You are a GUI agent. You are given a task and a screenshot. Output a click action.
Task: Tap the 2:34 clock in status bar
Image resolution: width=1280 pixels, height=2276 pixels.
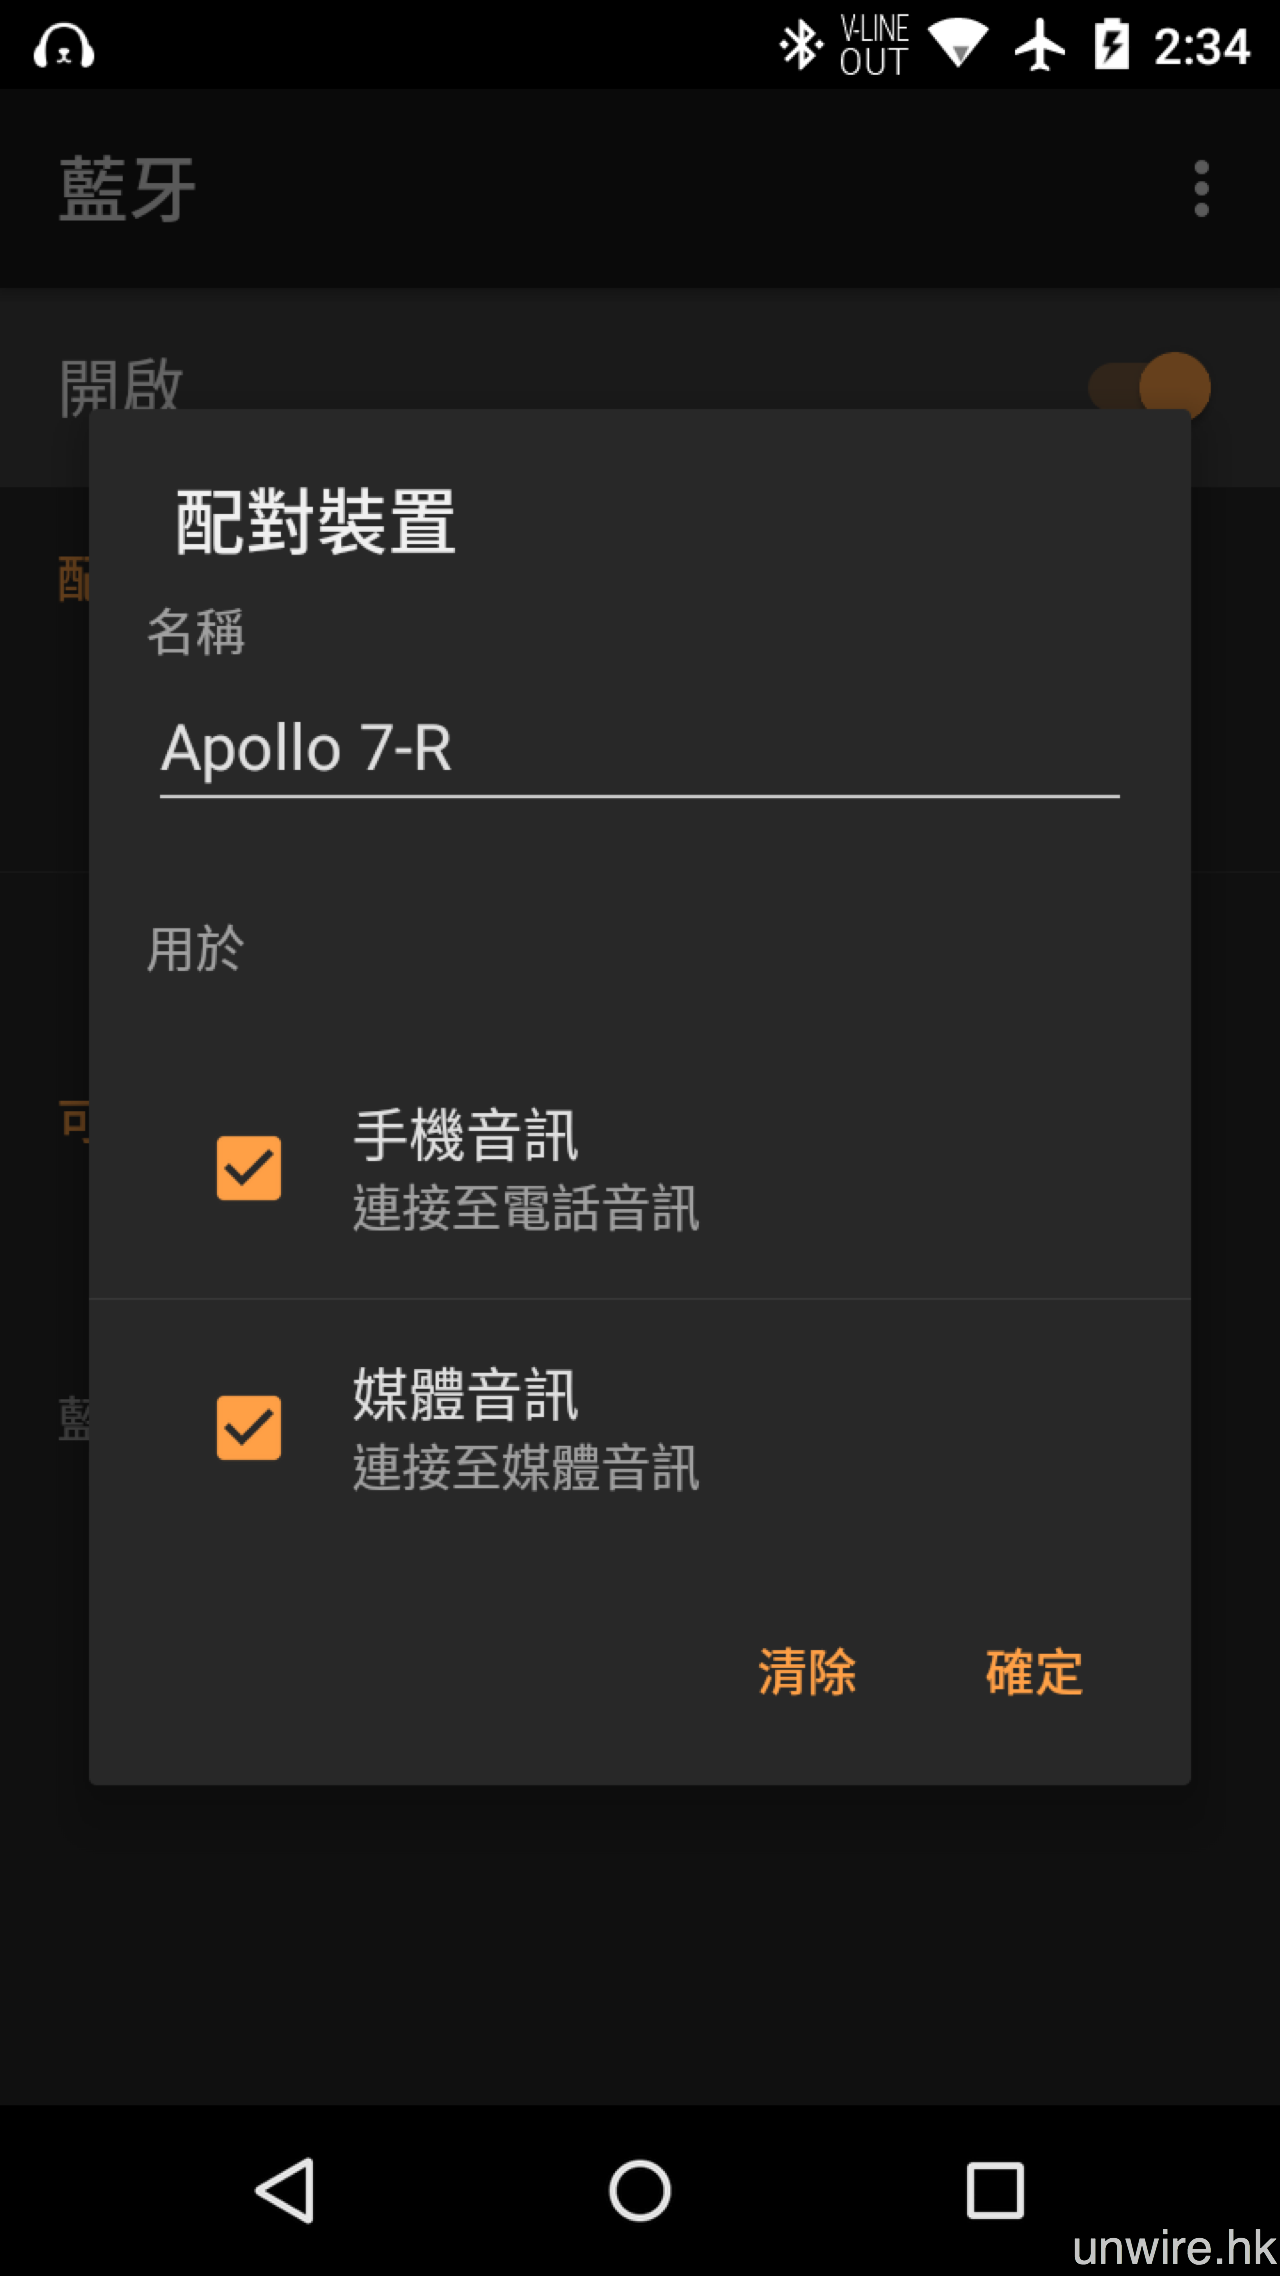[x=1202, y=46]
